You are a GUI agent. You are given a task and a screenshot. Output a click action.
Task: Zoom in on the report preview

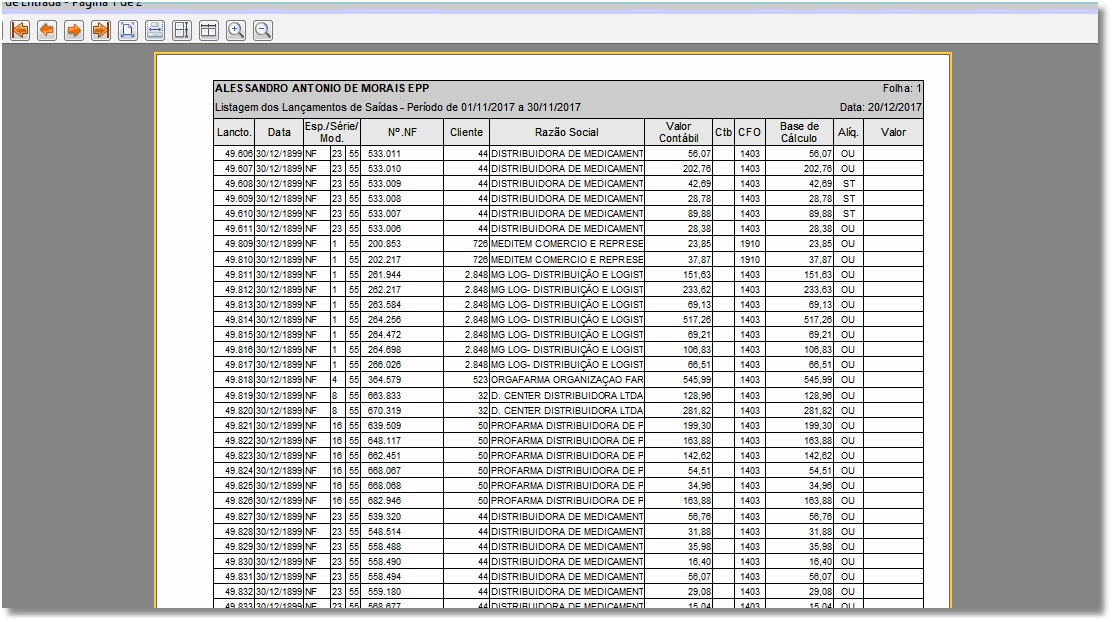click(236, 30)
